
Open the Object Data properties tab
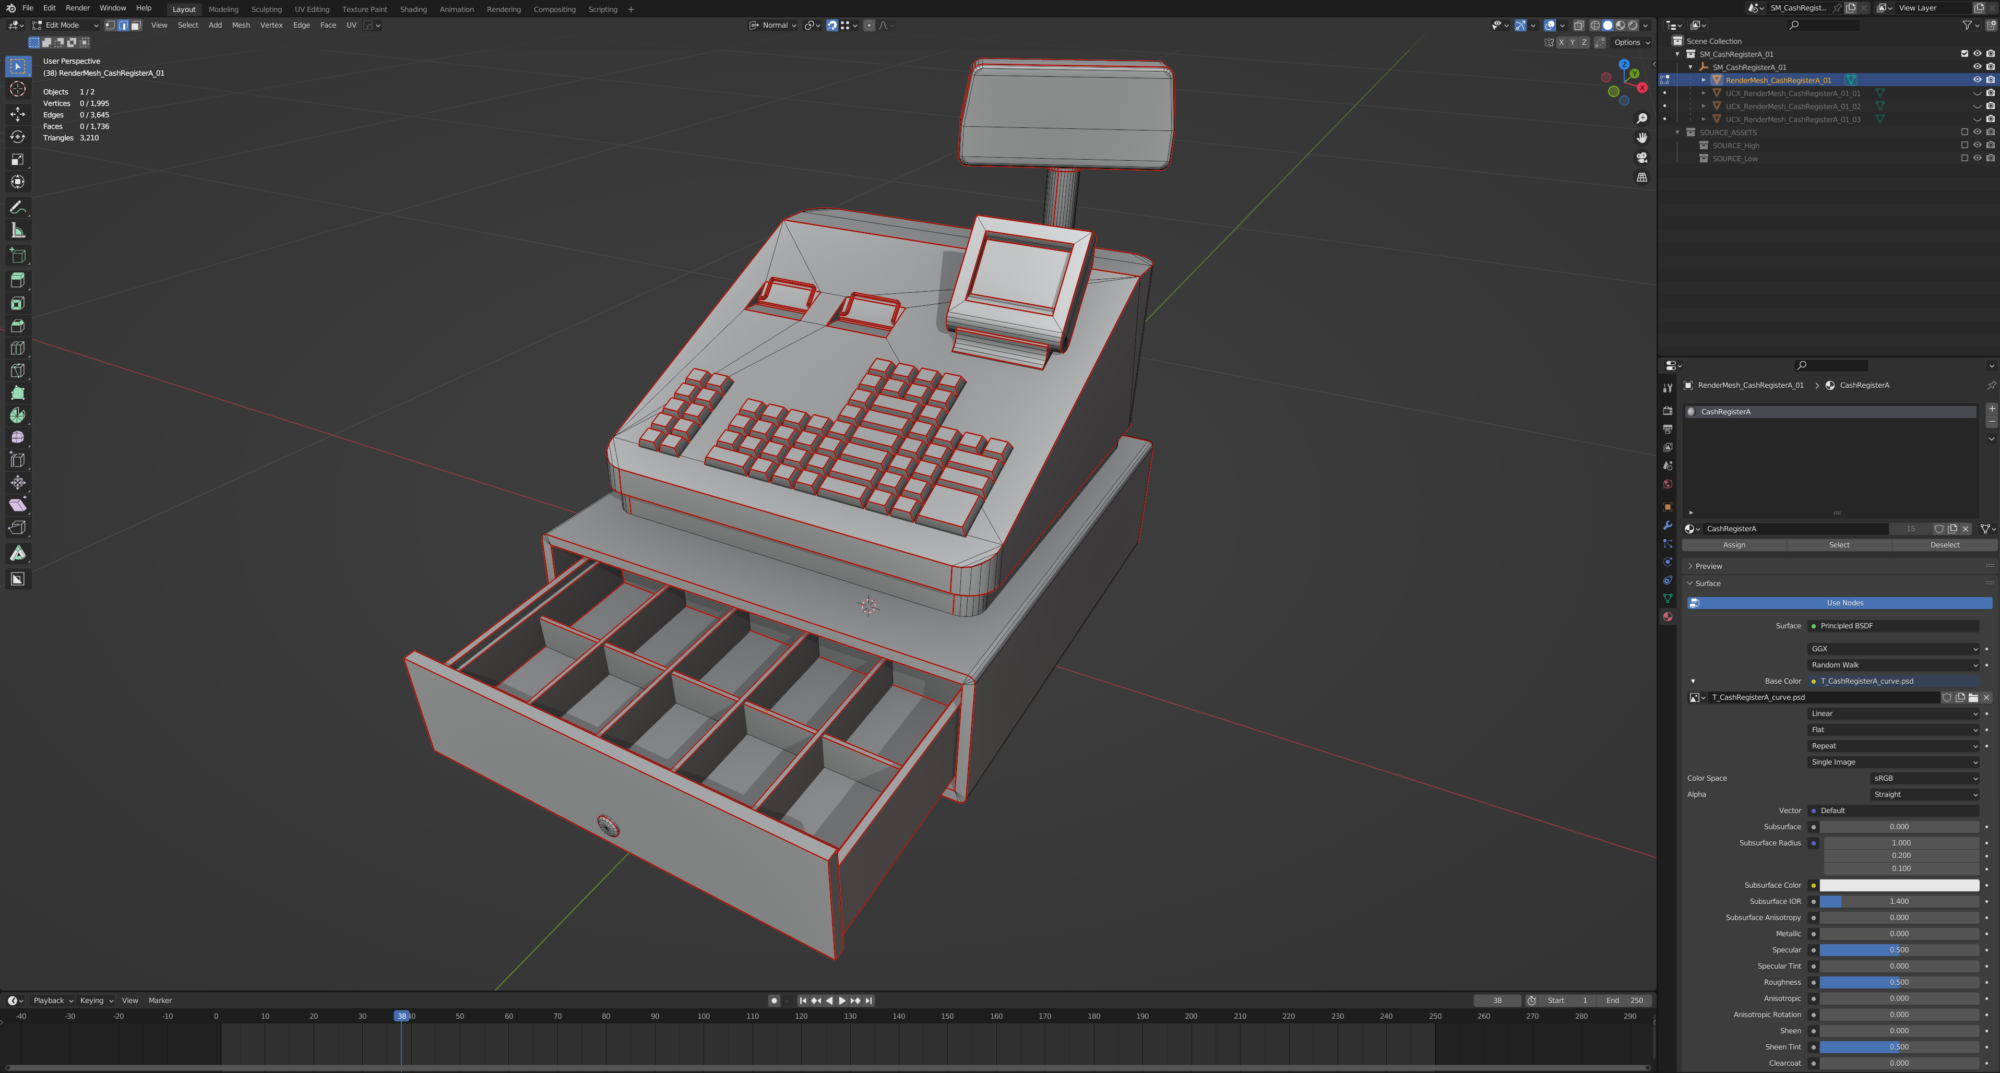(1667, 598)
